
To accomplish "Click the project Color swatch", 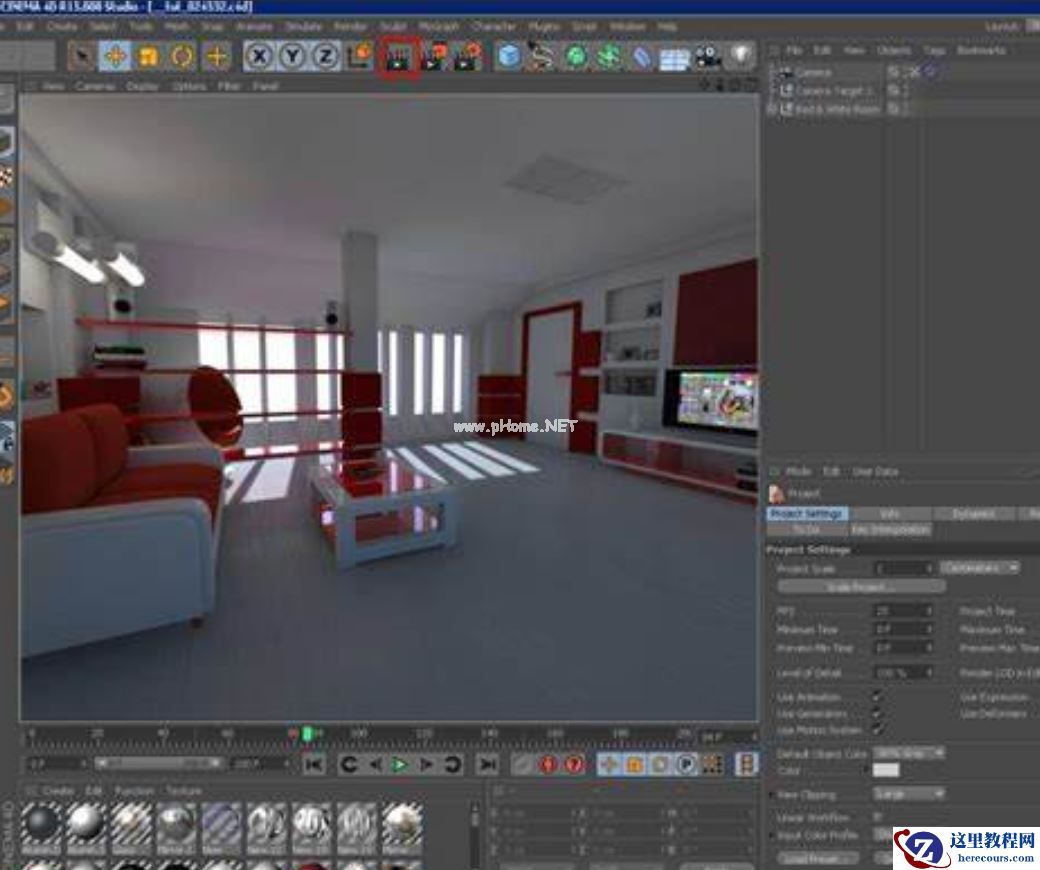I will click(x=886, y=770).
